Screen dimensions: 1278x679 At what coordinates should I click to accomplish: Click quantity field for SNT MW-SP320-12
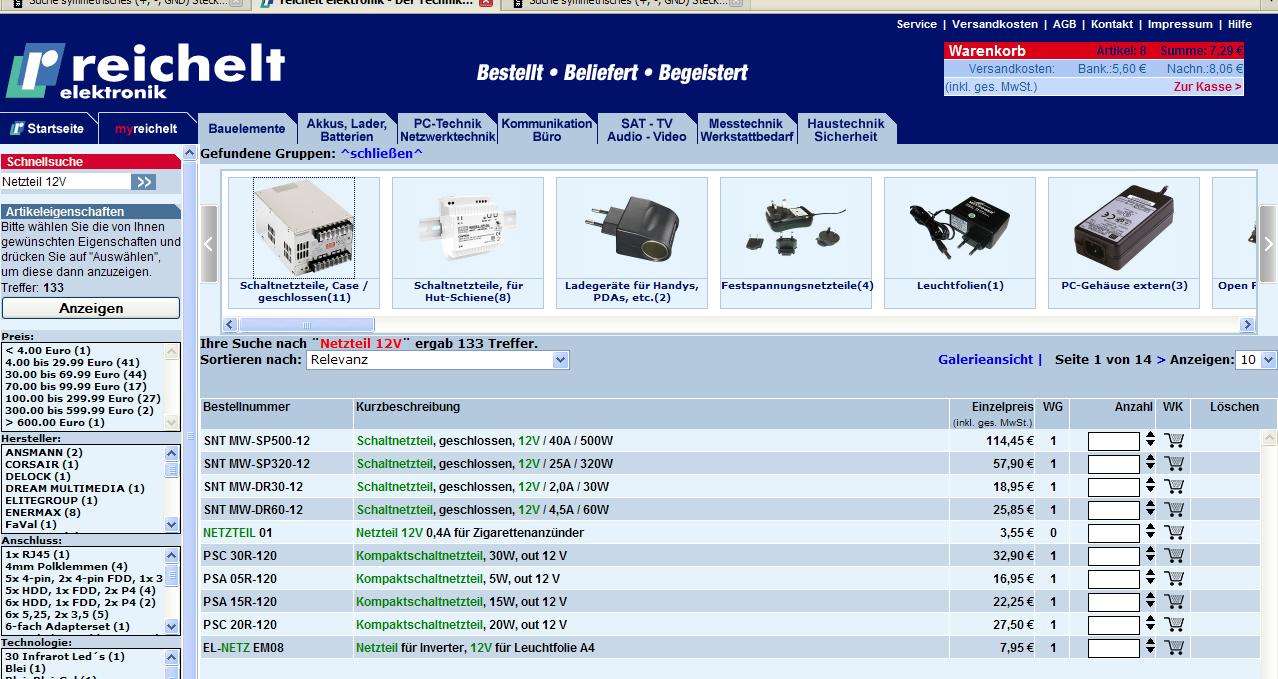(x=1114, y=464)
